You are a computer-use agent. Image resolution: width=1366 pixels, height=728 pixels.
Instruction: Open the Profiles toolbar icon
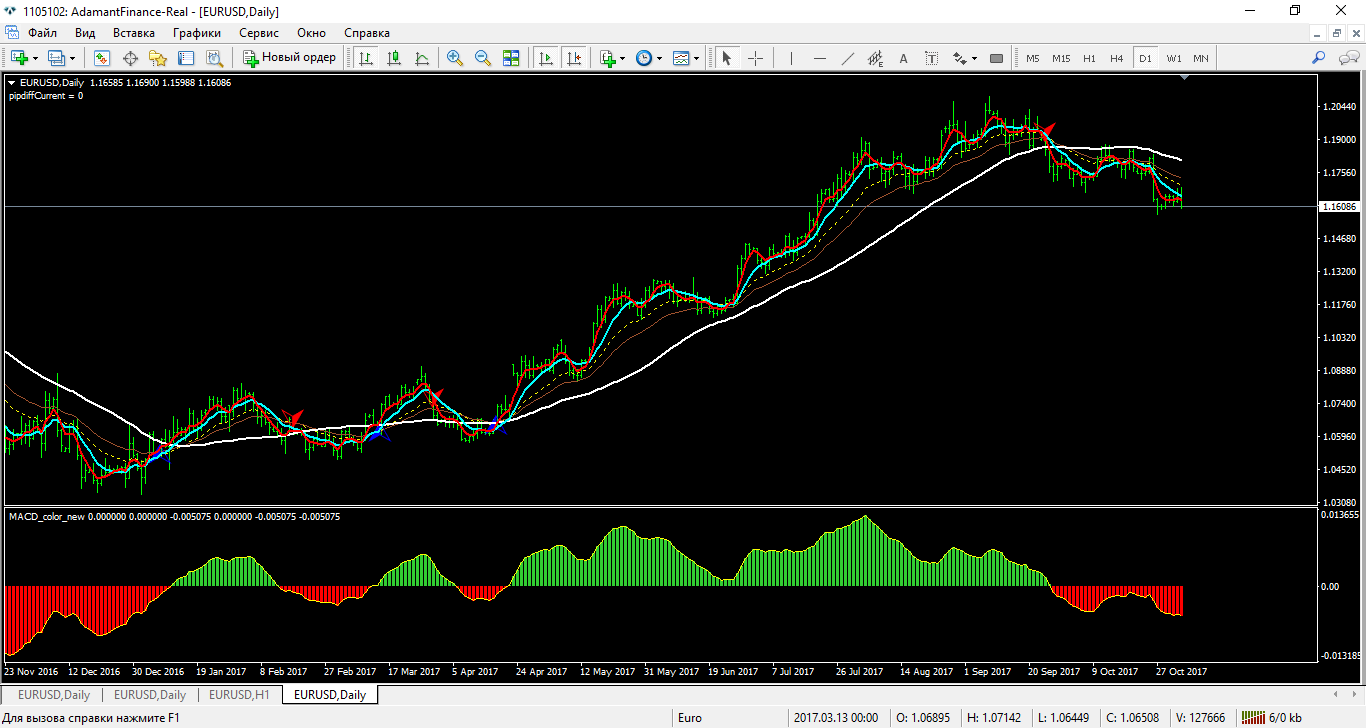click(56, 58)
